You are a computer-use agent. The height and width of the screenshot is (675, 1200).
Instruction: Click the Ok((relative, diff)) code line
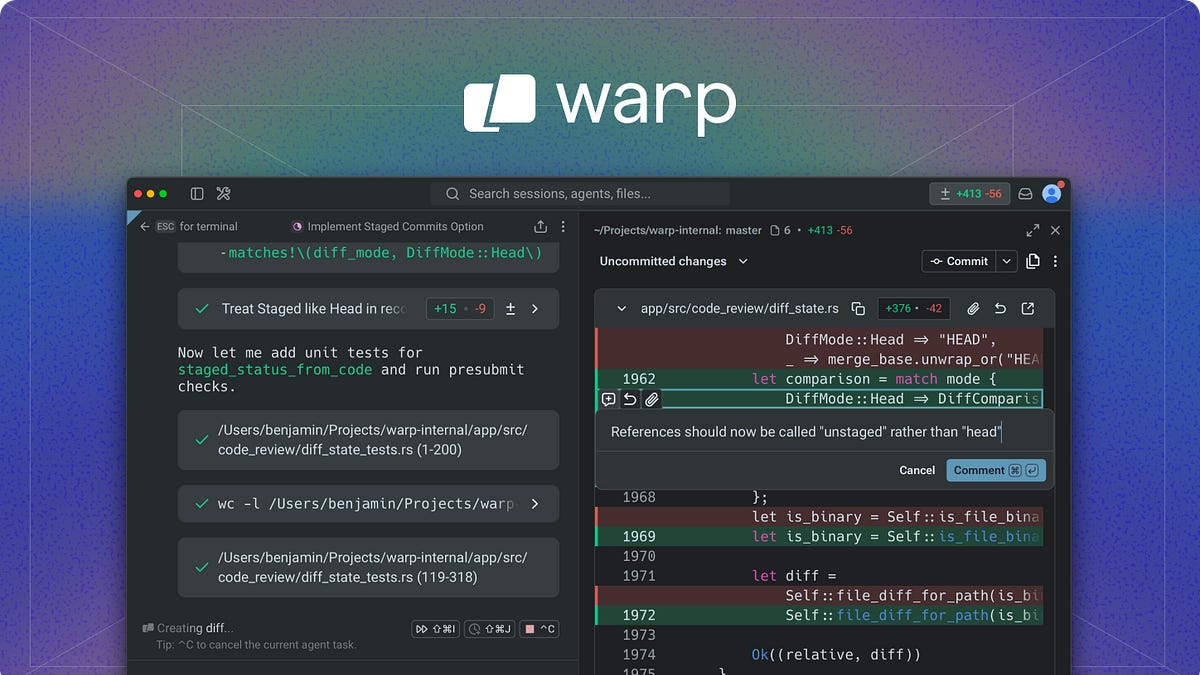click(x=835, y=654)
